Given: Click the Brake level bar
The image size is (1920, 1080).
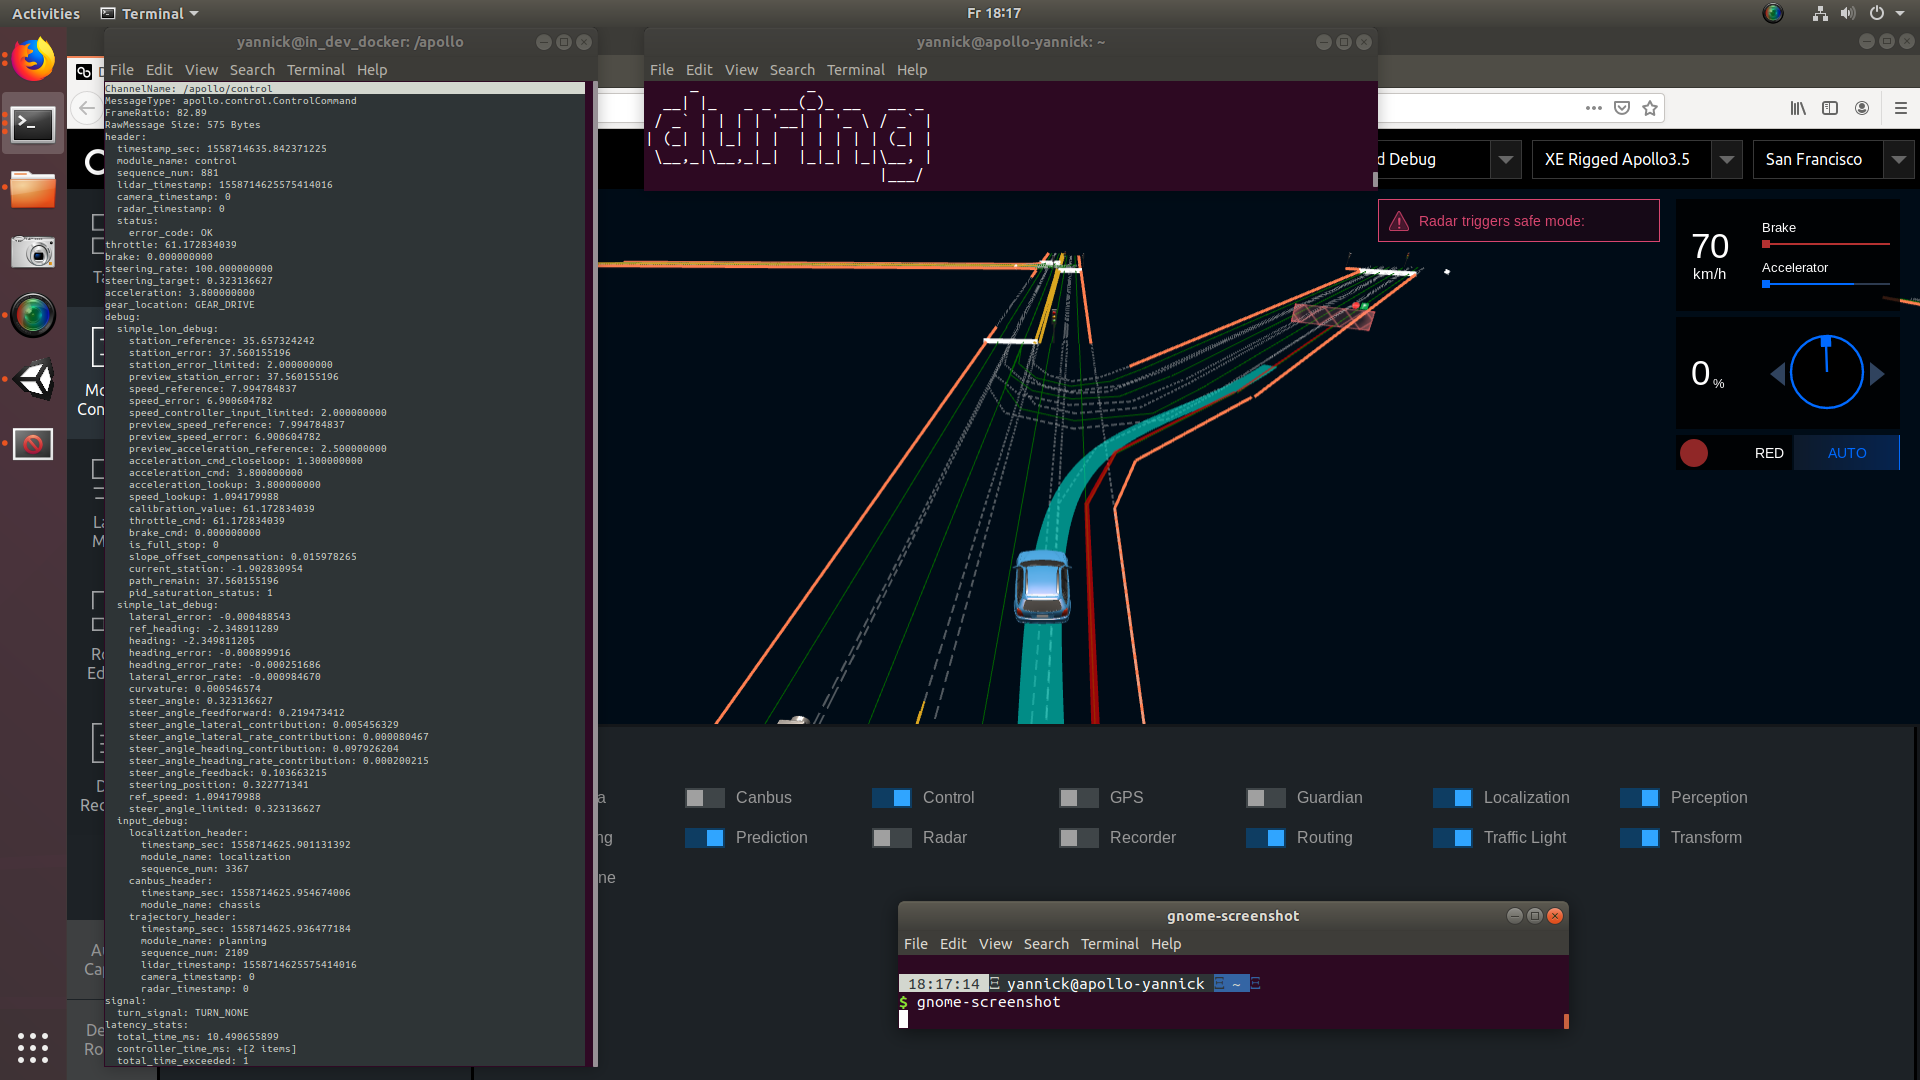Looking at the screenshot, I should point(1826,244).
